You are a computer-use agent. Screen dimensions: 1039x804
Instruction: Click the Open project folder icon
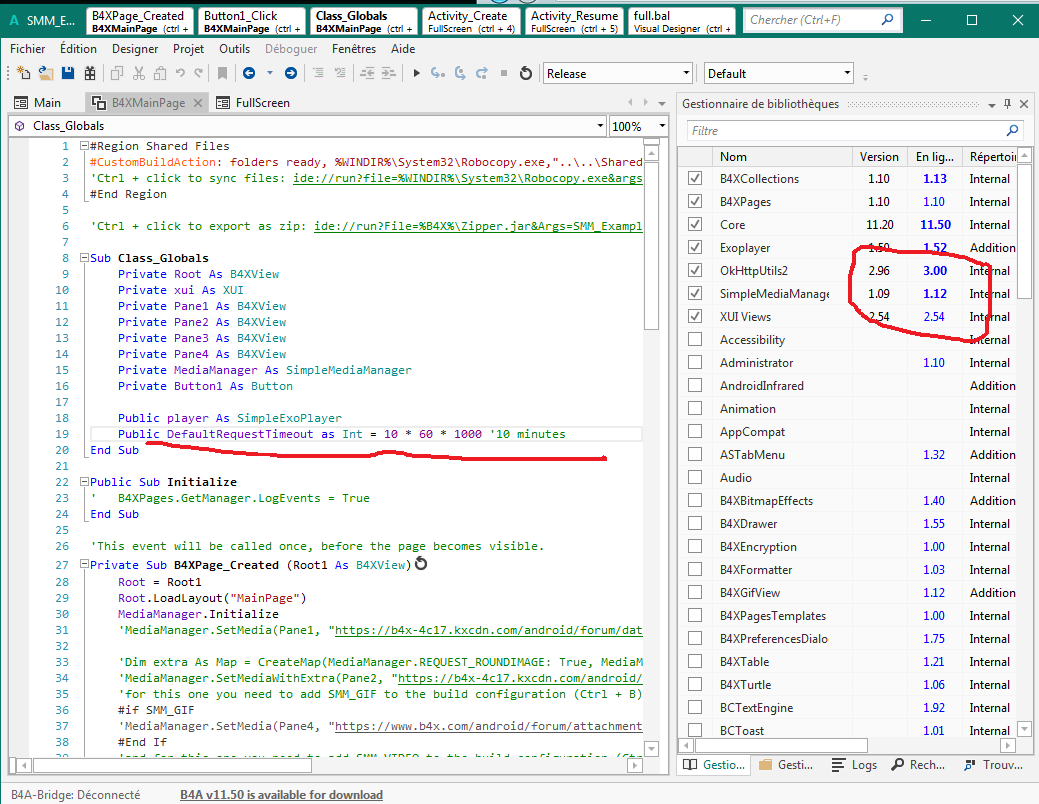pos(46,73)
